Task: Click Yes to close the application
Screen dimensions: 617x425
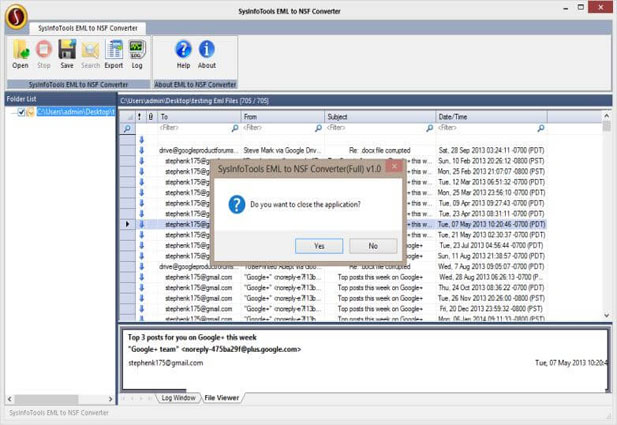Action: (319, 246)
